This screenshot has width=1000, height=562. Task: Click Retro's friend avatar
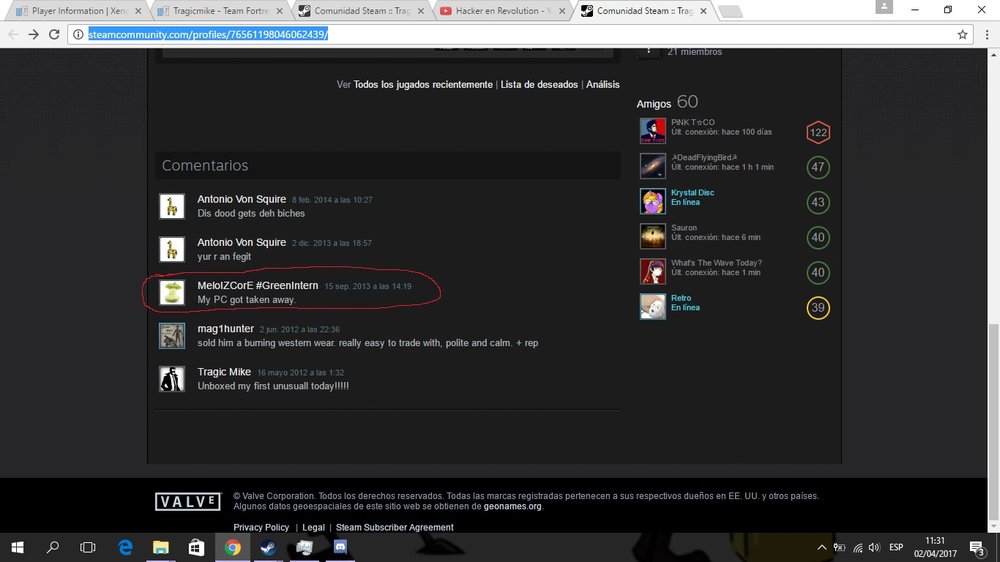tap(652, 306)
